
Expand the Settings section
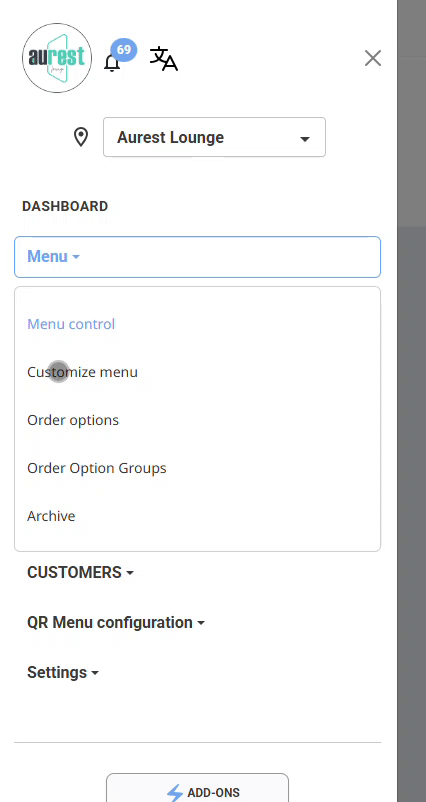pyautogui.click(x=63, y=673)
